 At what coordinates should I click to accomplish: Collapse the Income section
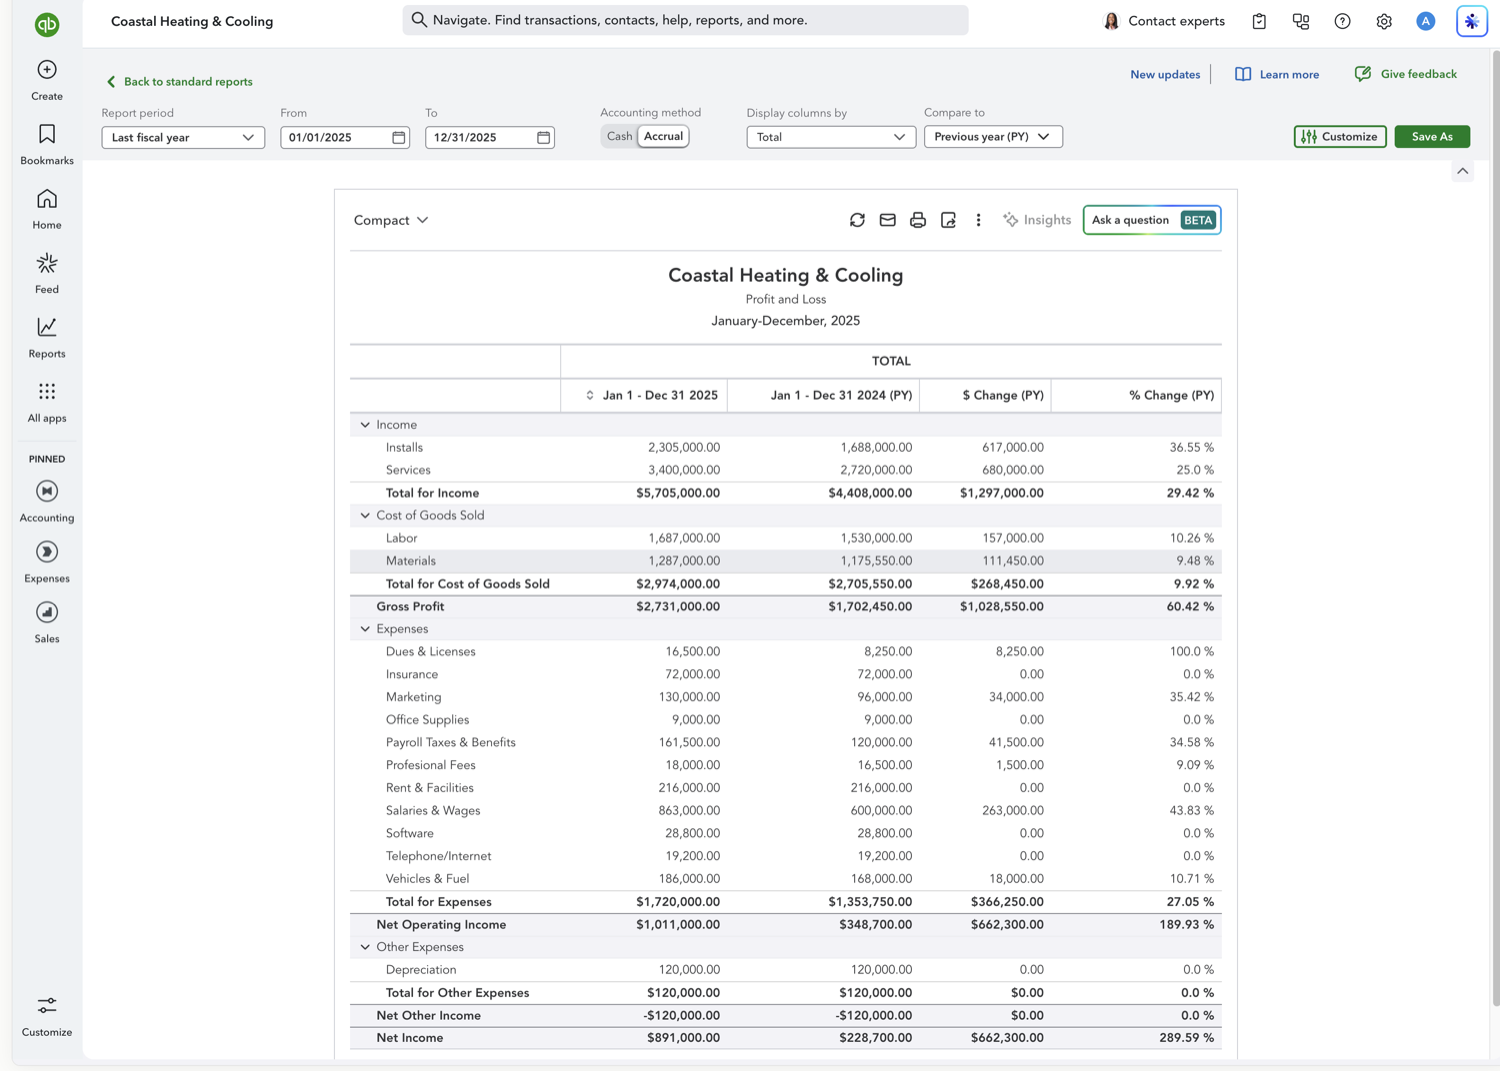click(x=365, y=425)
